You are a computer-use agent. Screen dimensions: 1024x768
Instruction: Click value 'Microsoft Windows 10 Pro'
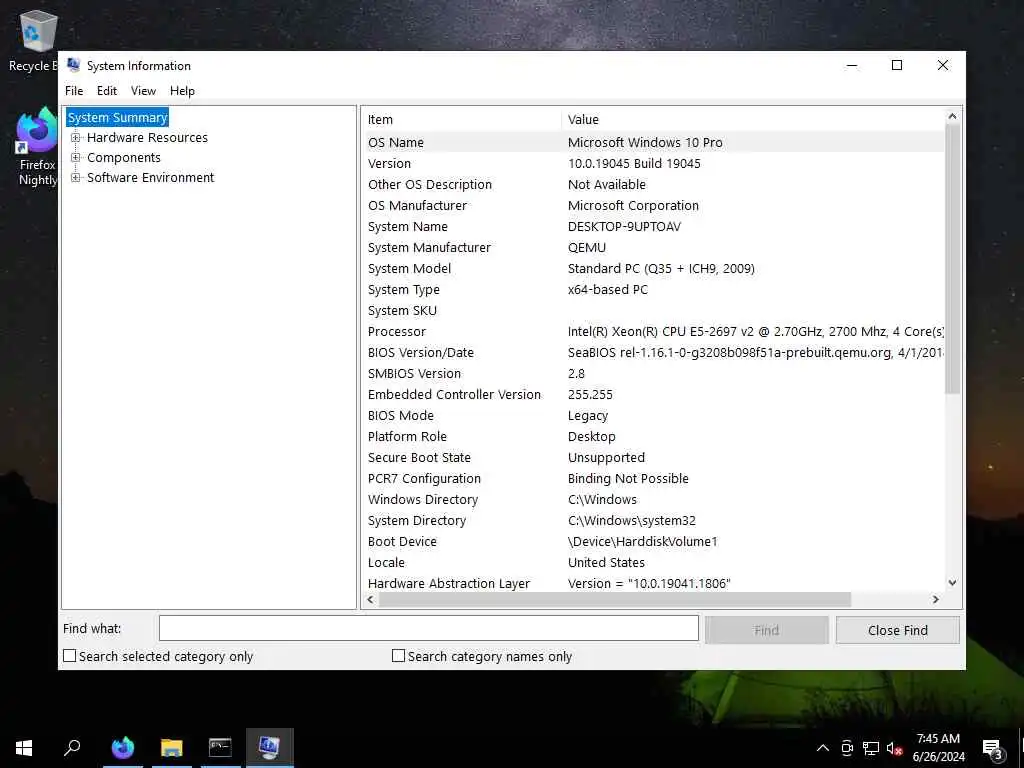645,142
